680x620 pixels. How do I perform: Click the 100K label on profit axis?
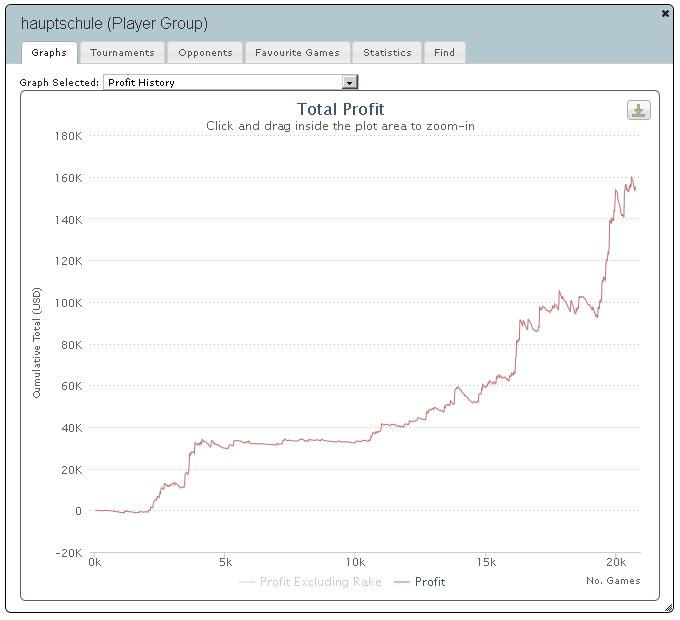tap(68, 303)
